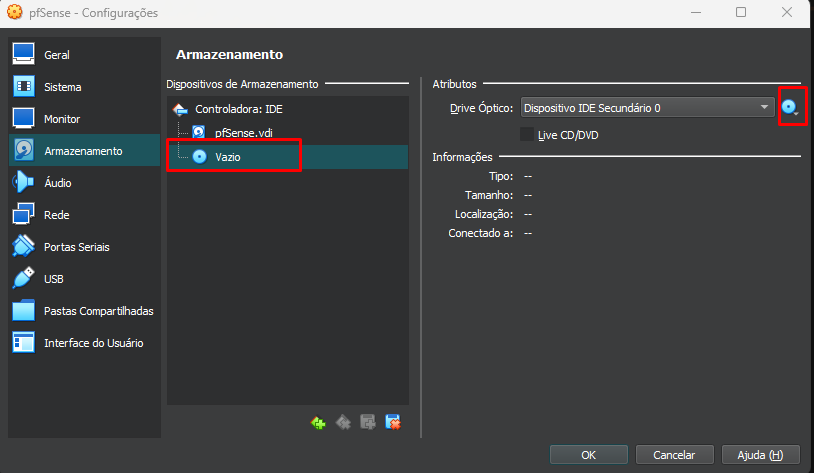Enable the Live CD/DVD checkbox
This screenshot has width=814, height=473.
pos(527,134)
